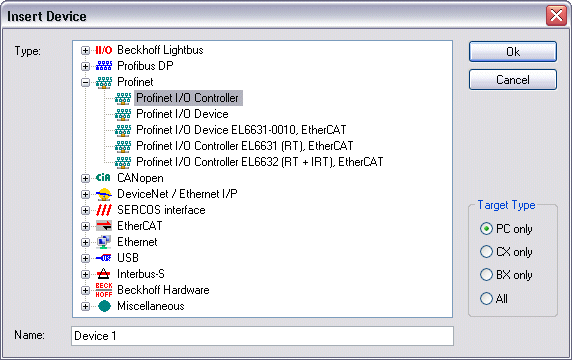Select Profinet I/O Controller EL6631 (RT), EtherCAT

pos(244,146)
